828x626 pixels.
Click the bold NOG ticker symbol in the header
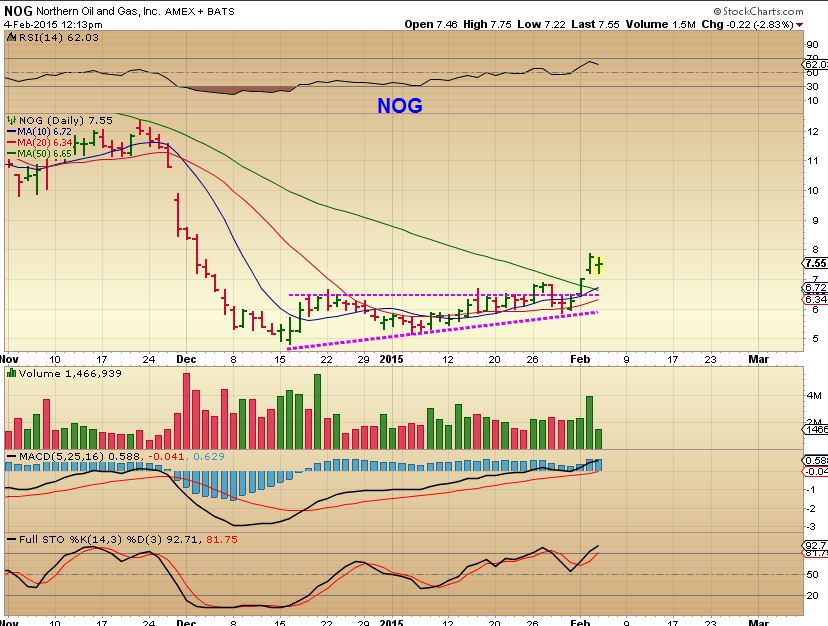click(18, 11)
